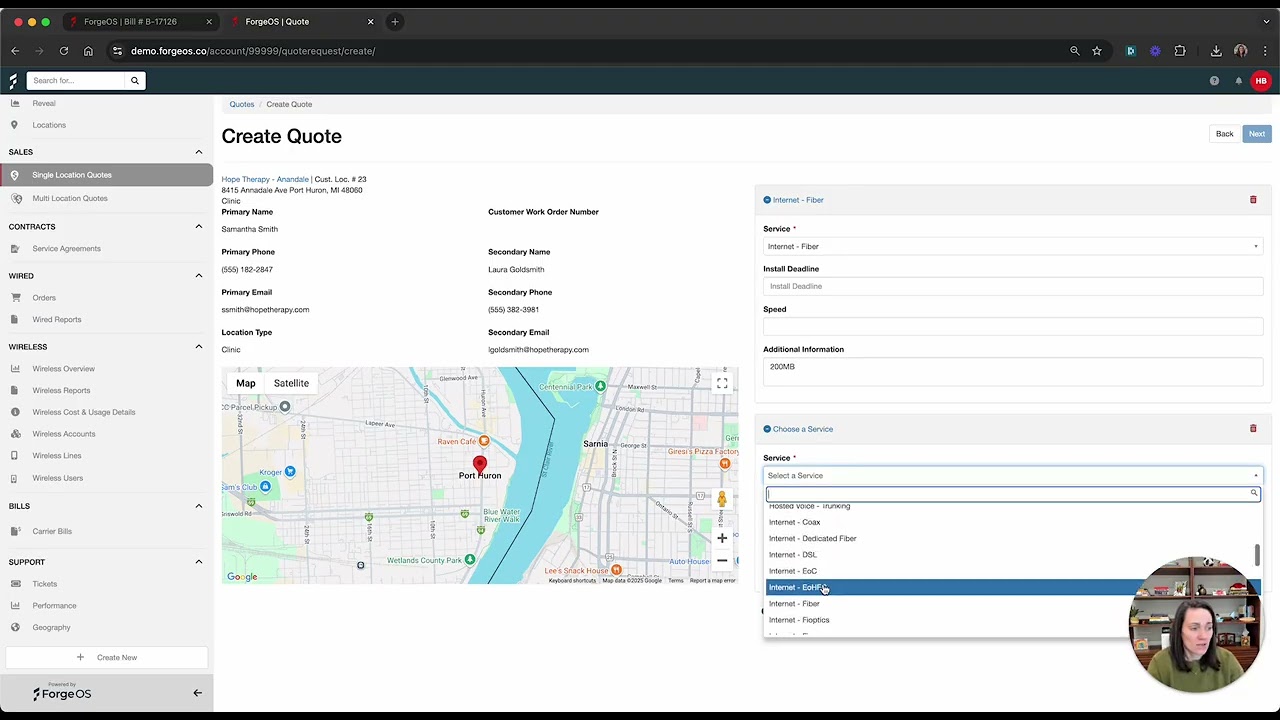The image size is (1280, 720).
Task: Zoom out on the map
Action: [722, 560]
